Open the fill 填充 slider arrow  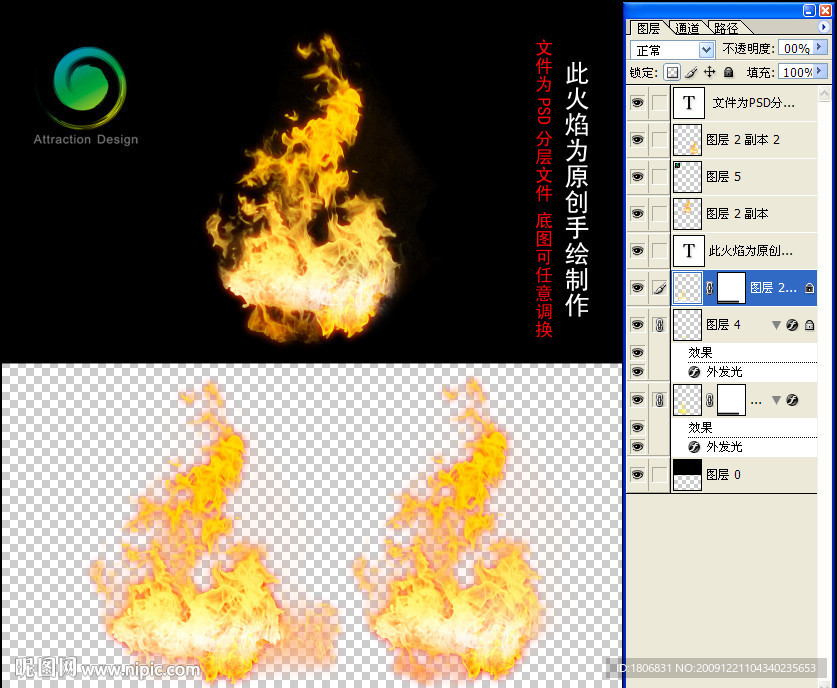click(821, 72)
